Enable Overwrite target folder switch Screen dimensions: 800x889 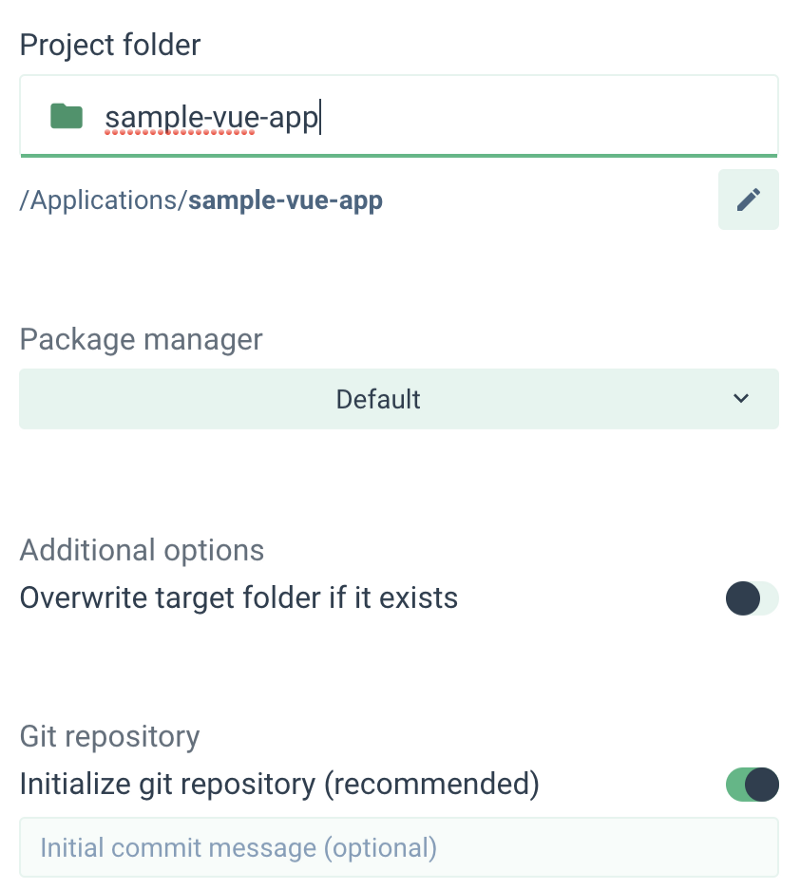(x=751, y=599)
